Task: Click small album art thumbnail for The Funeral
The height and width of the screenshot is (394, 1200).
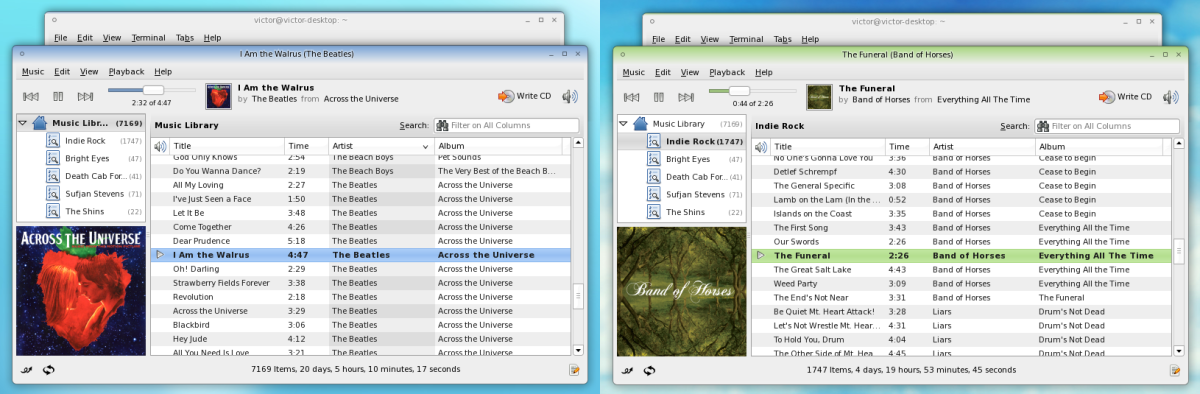Action: click(819, 96)
